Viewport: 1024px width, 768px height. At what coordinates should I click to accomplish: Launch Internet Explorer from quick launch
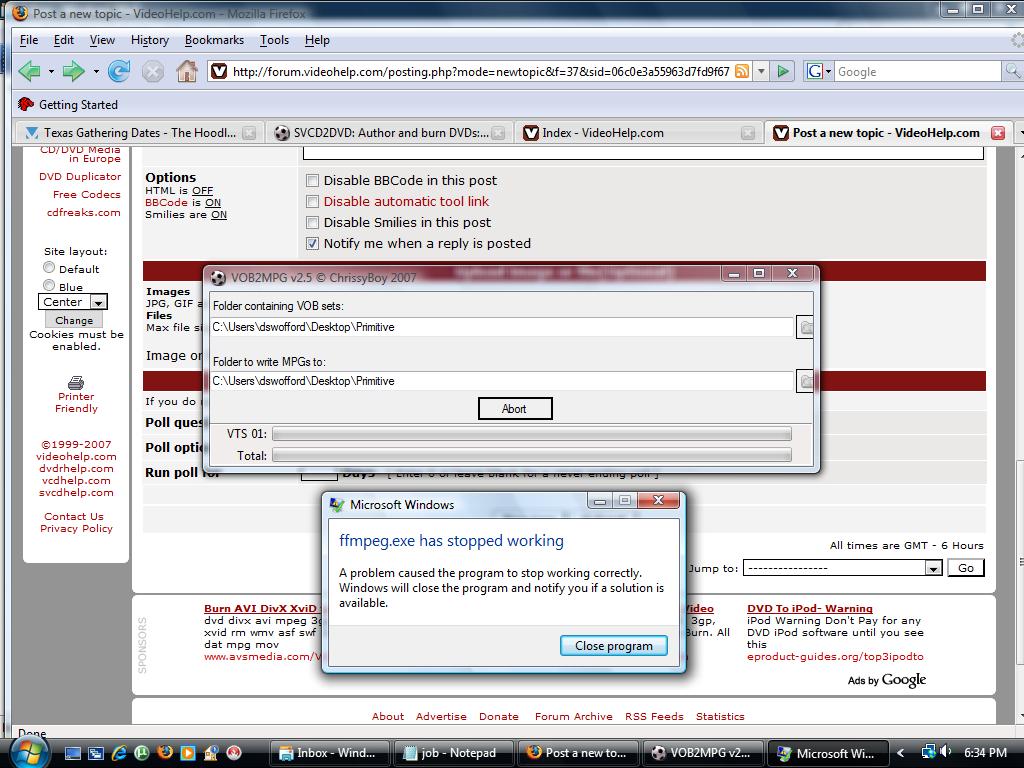(x=119, y=753)
